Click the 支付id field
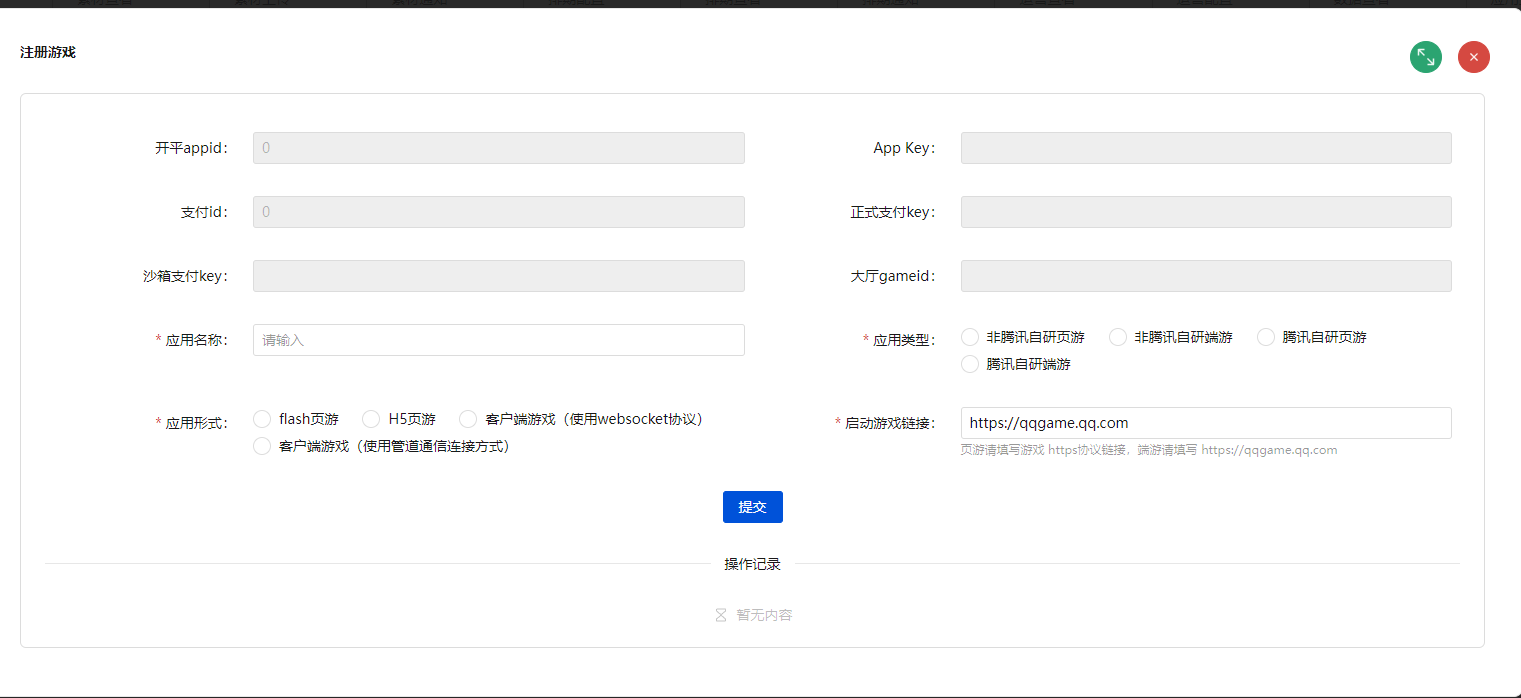This screenshot has height=698, width=1521. pyautogui.click(x=498, y=212)
